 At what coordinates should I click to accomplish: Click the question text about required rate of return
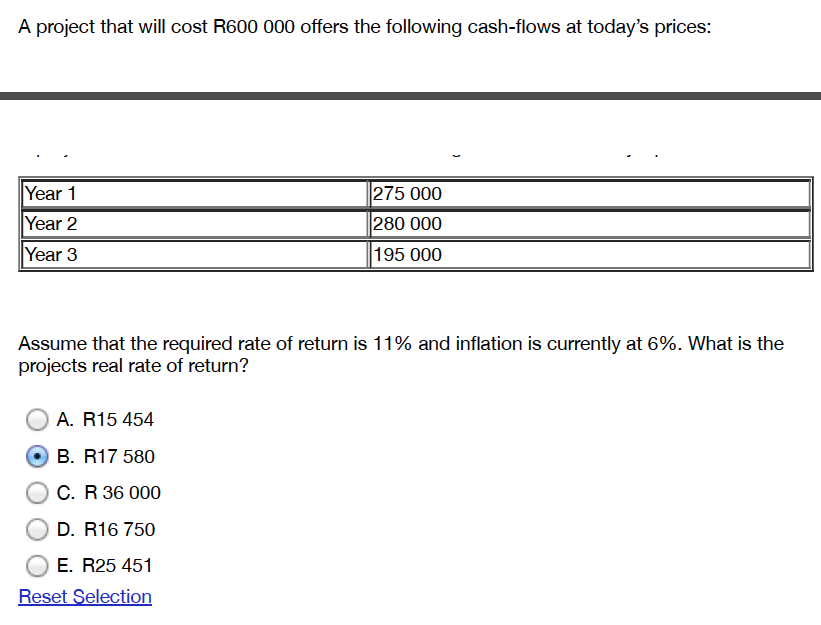point(400,354)
